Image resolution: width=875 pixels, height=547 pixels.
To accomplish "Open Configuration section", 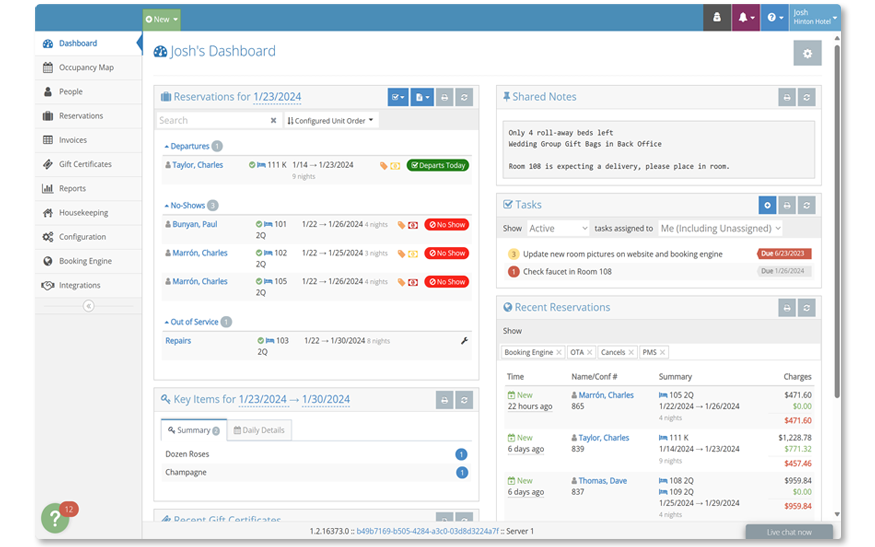I will coord(88,237).
